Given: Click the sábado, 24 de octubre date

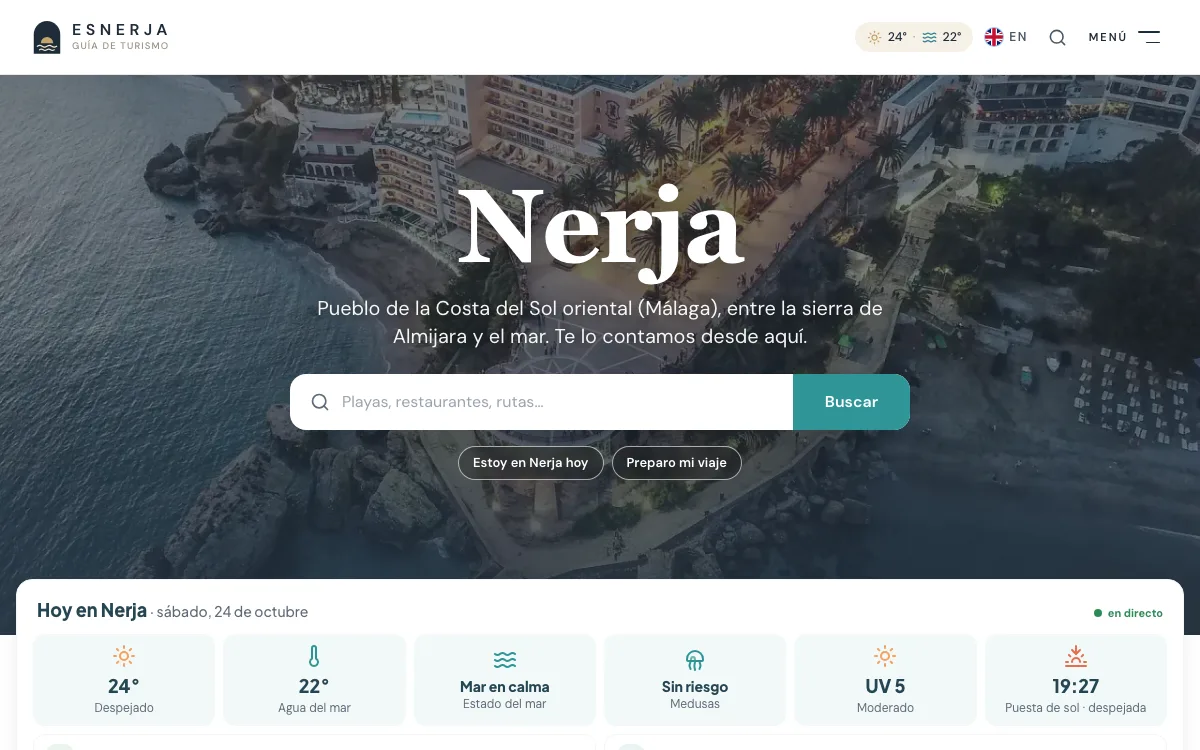Looking at the screenshot, I should point(232,612).
